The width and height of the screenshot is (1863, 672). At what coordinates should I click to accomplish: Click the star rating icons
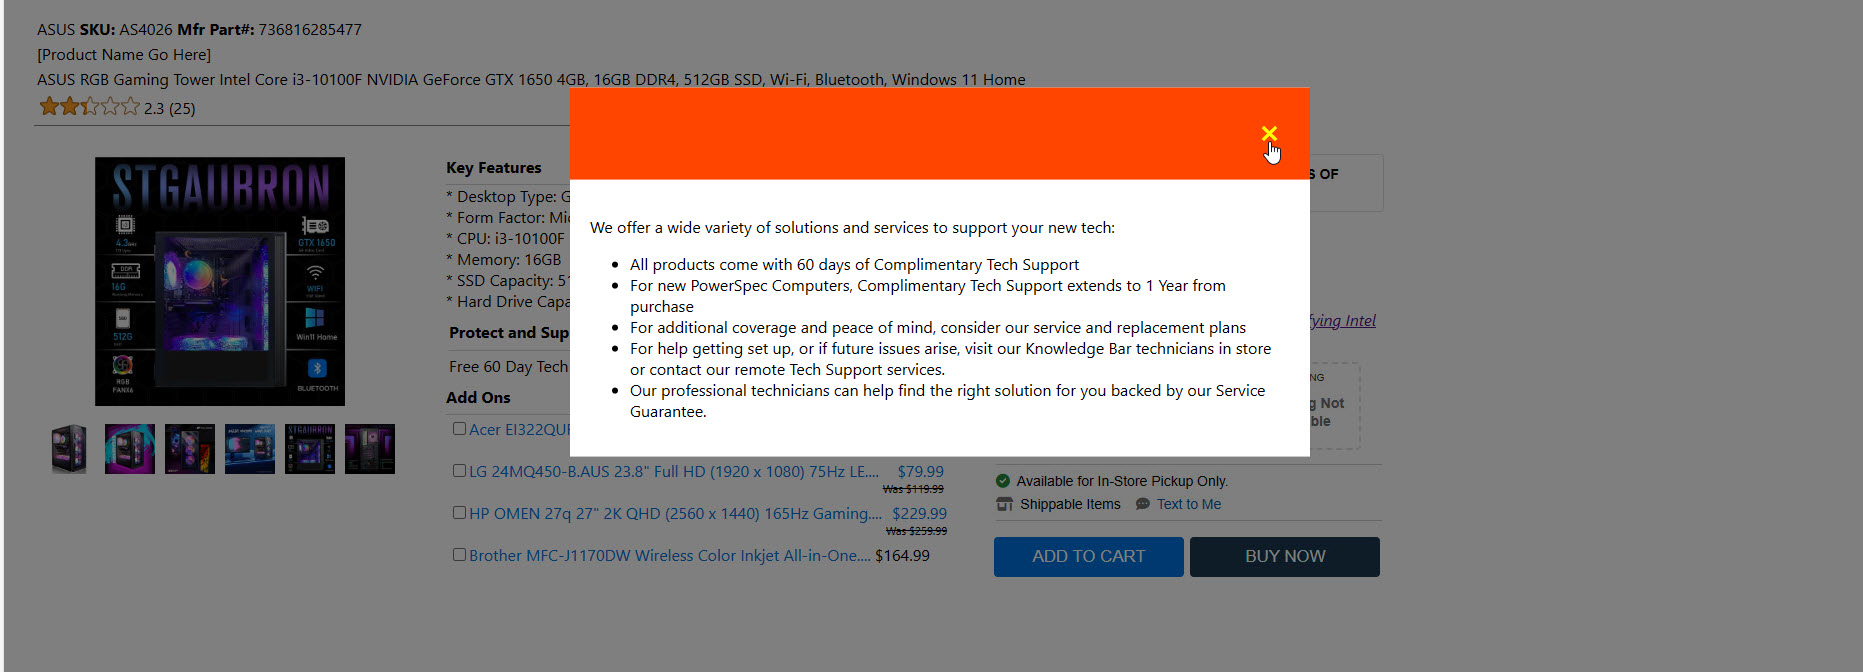(x=89, y=107)
